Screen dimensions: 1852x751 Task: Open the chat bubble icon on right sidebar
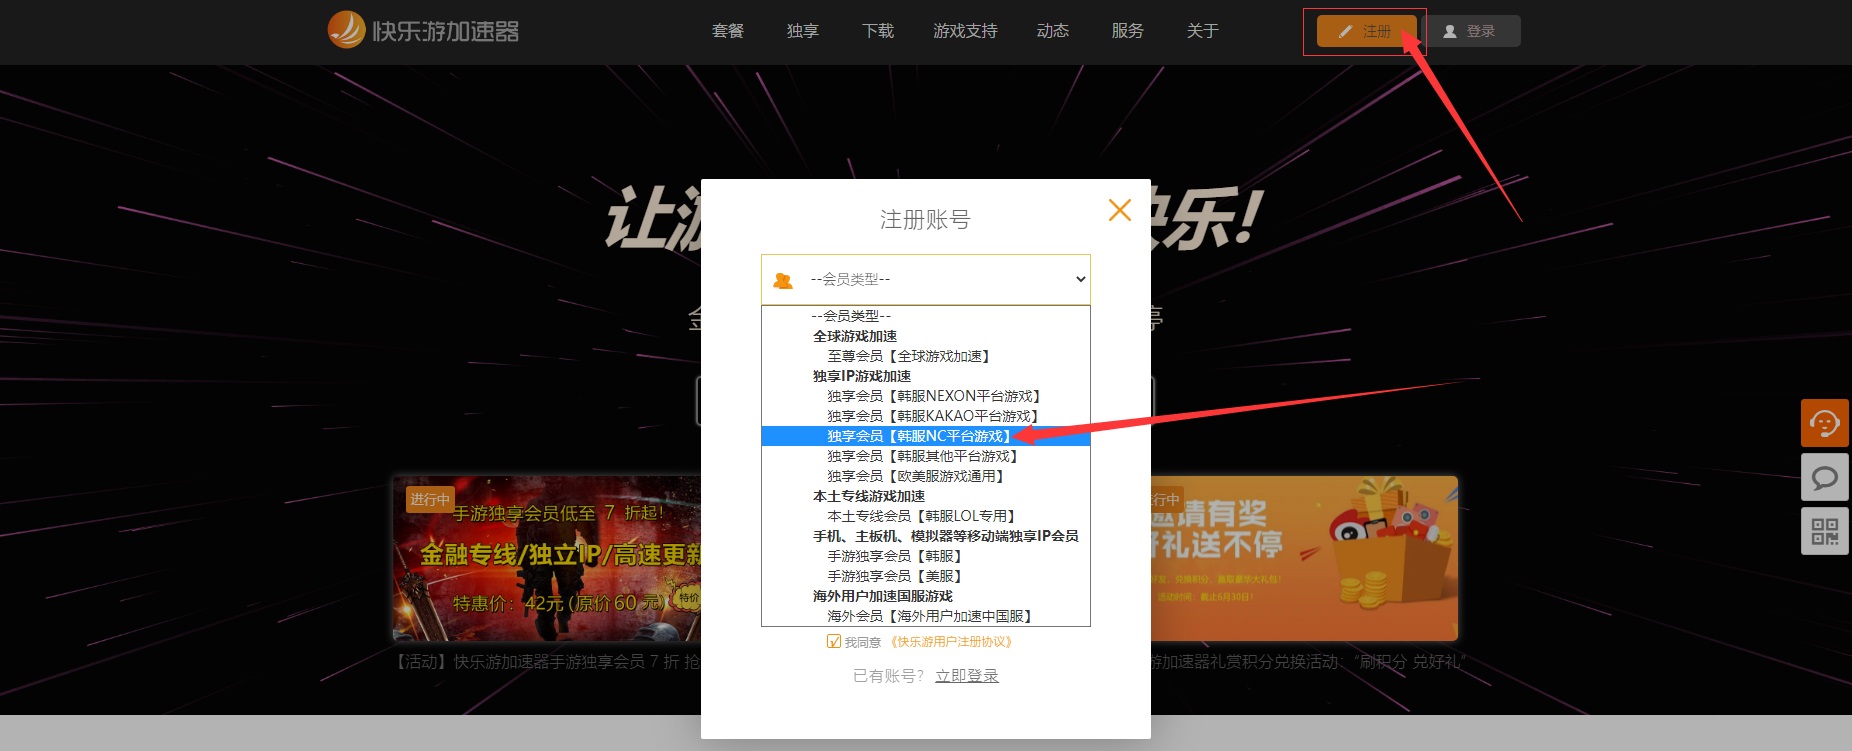point(1825,477)
